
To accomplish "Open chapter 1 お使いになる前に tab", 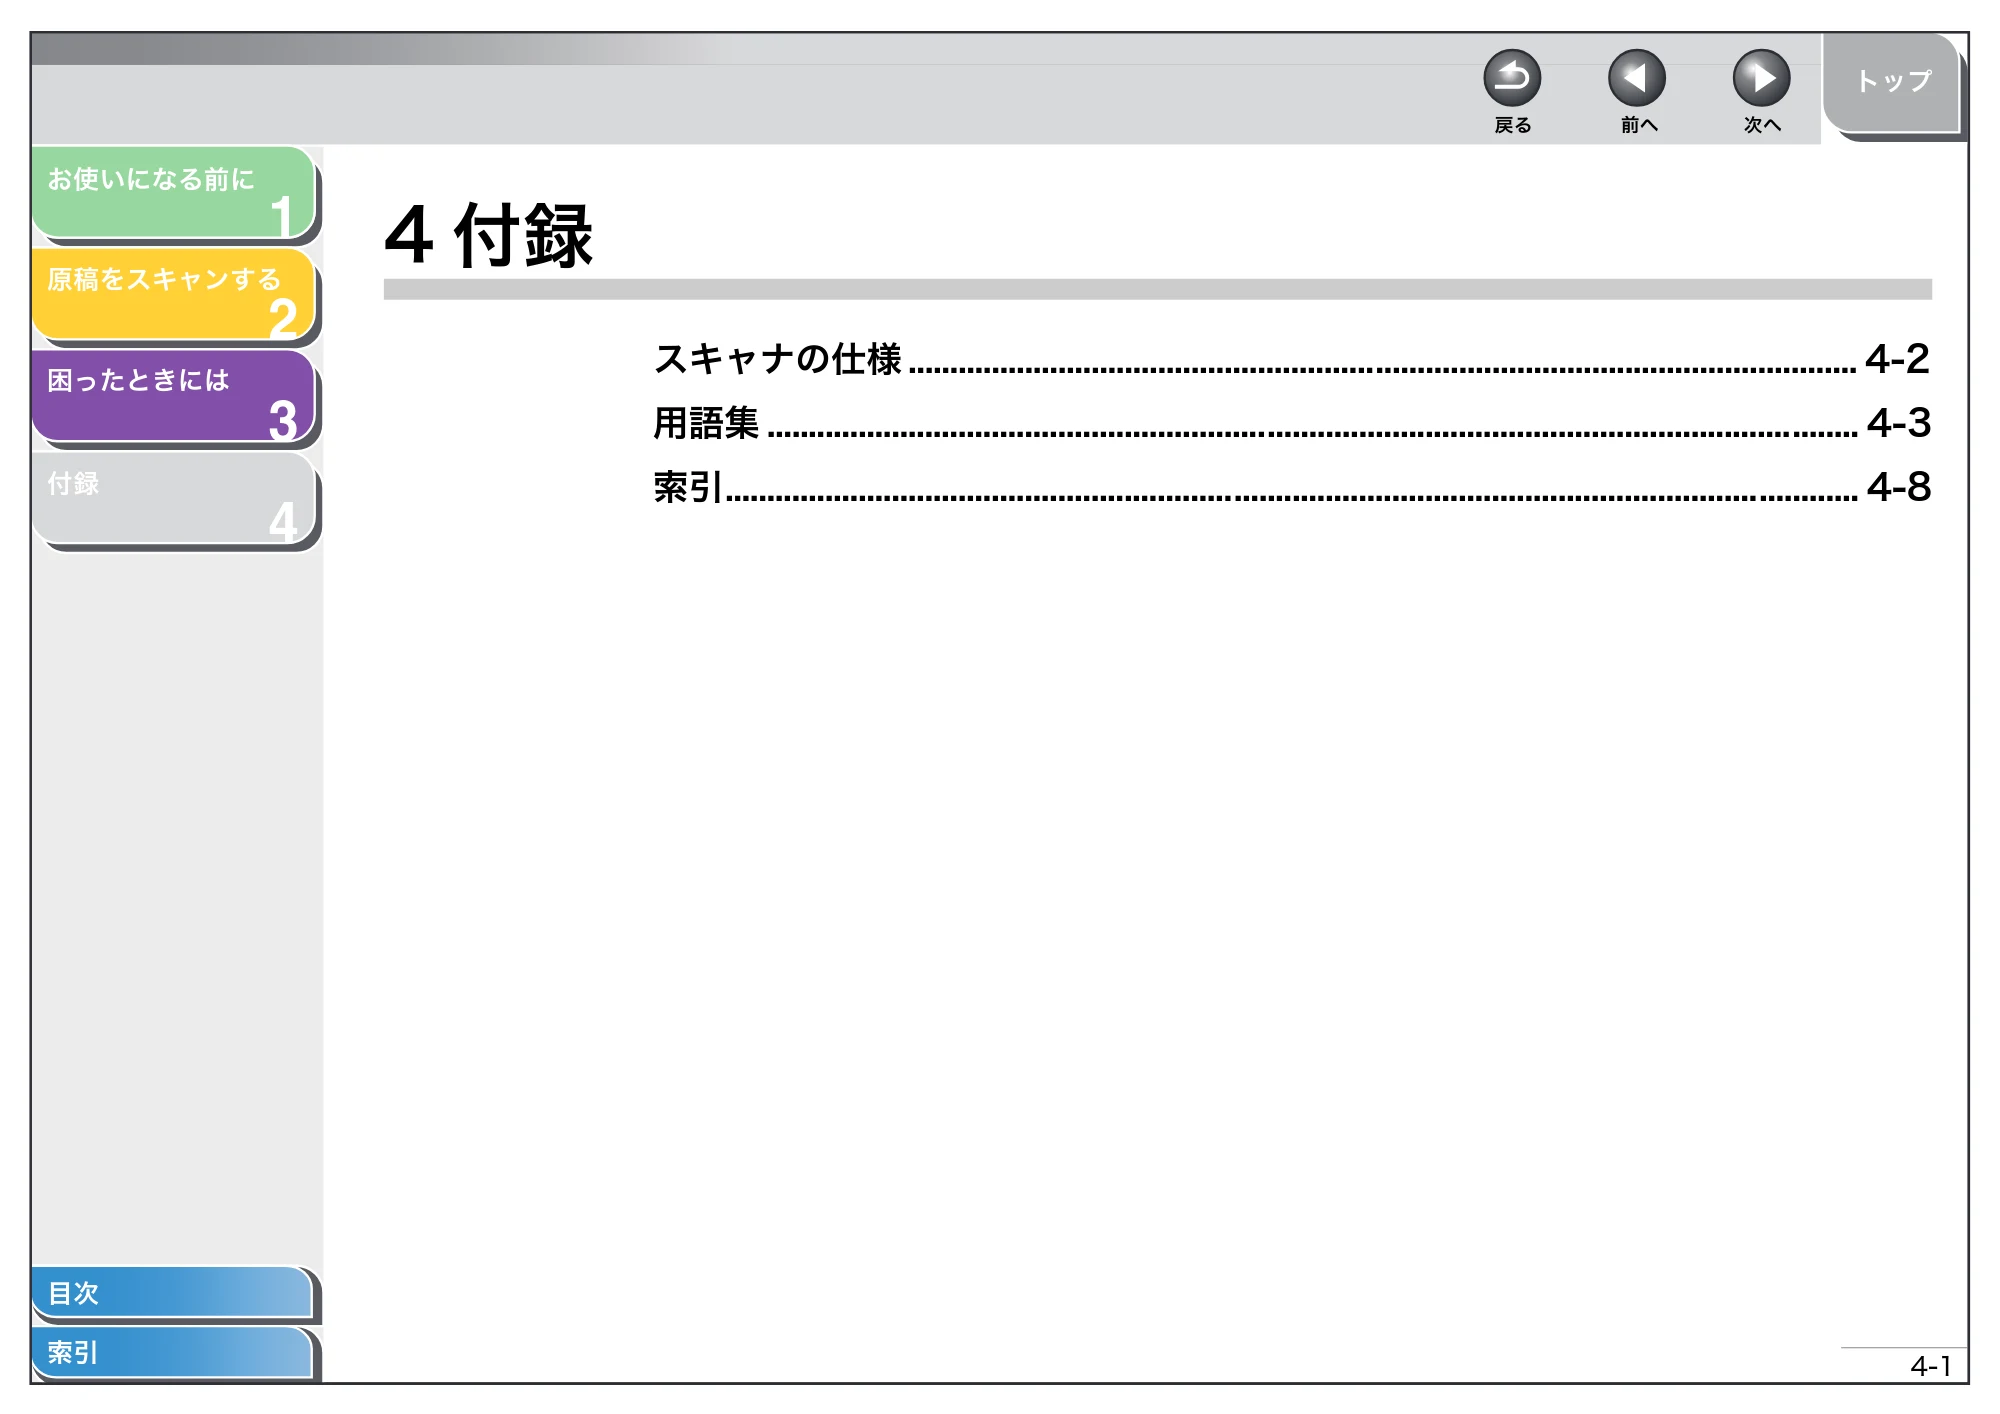I will [174, 193].
